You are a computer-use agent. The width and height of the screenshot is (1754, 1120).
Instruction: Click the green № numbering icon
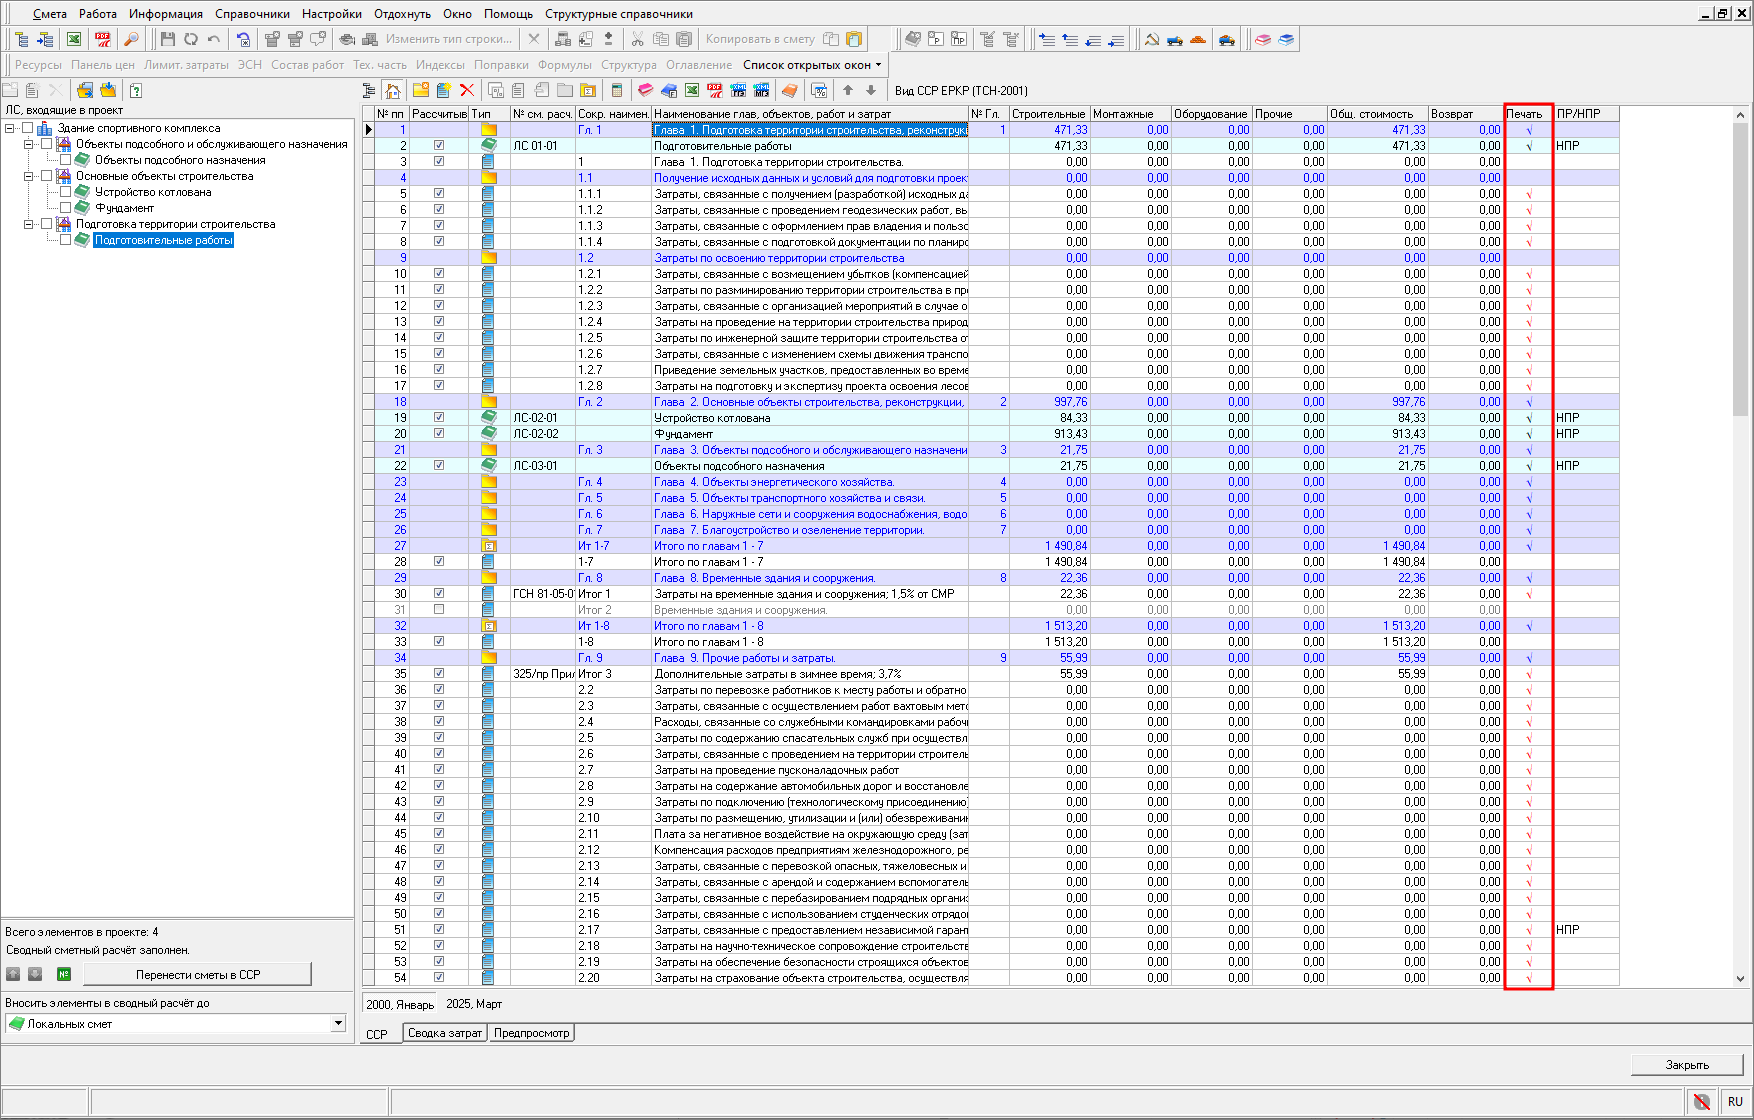tap(64, 974)
